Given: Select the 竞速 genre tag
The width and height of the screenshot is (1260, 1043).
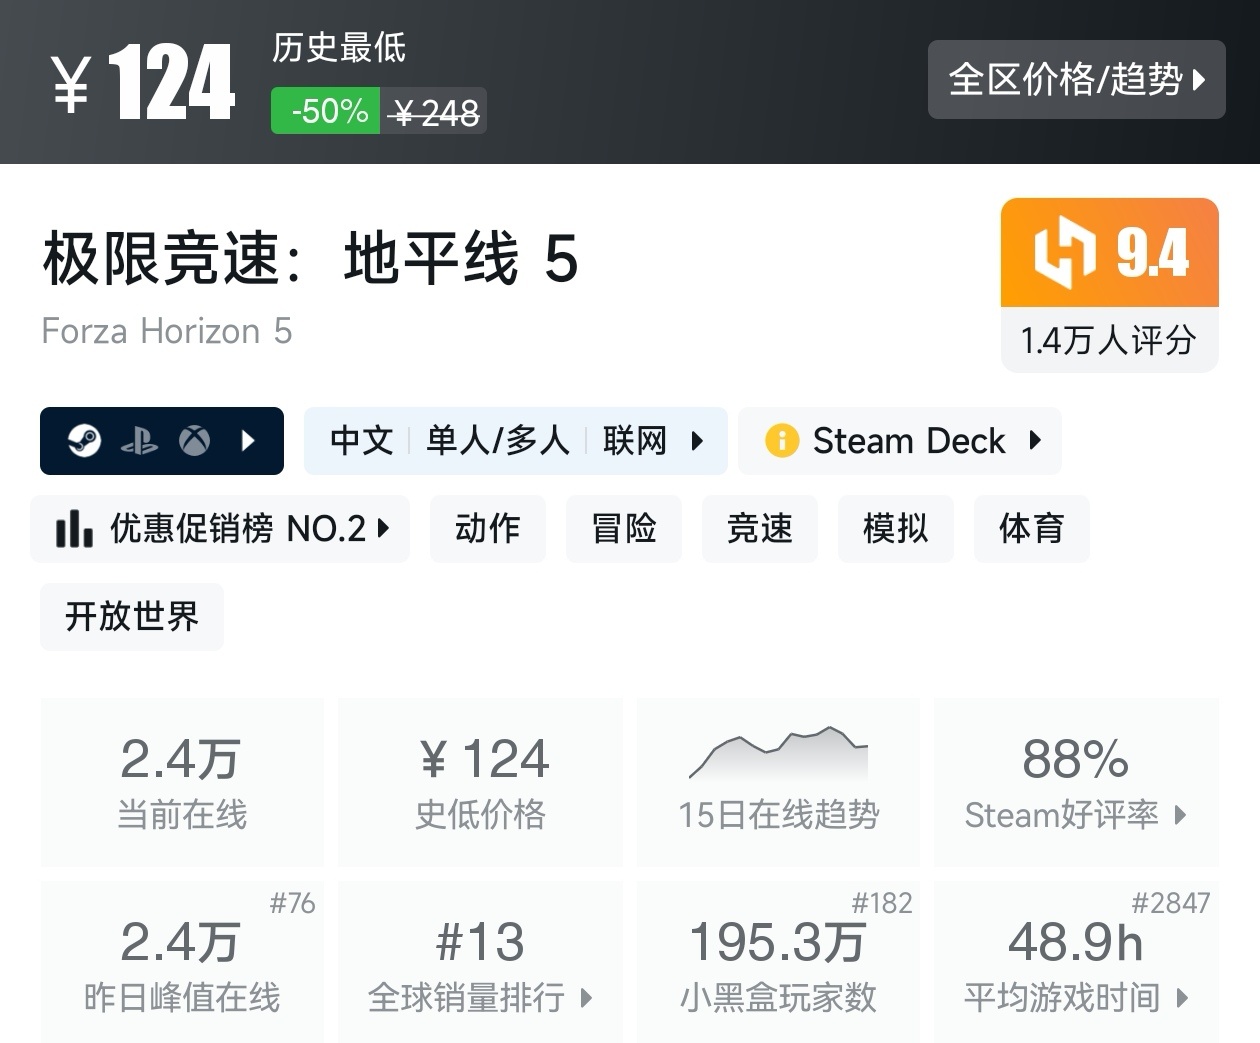Looking at the screenshot, I should (x=759, y=528).
